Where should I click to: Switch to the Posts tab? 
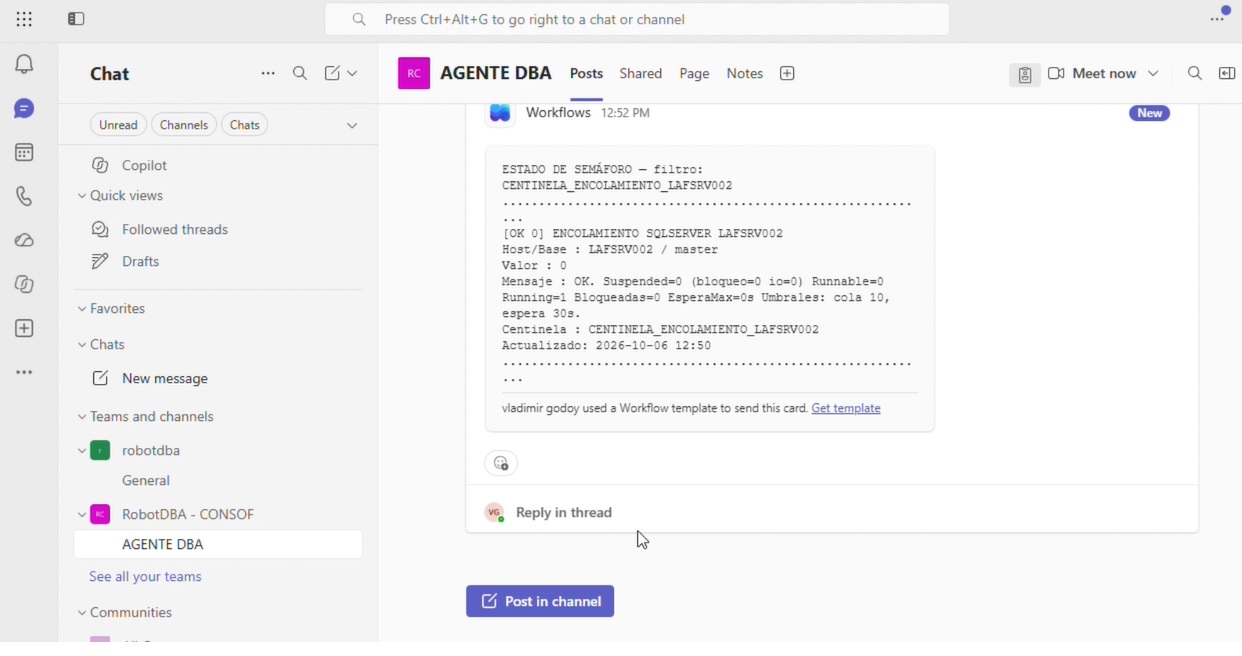coord(587,74)
